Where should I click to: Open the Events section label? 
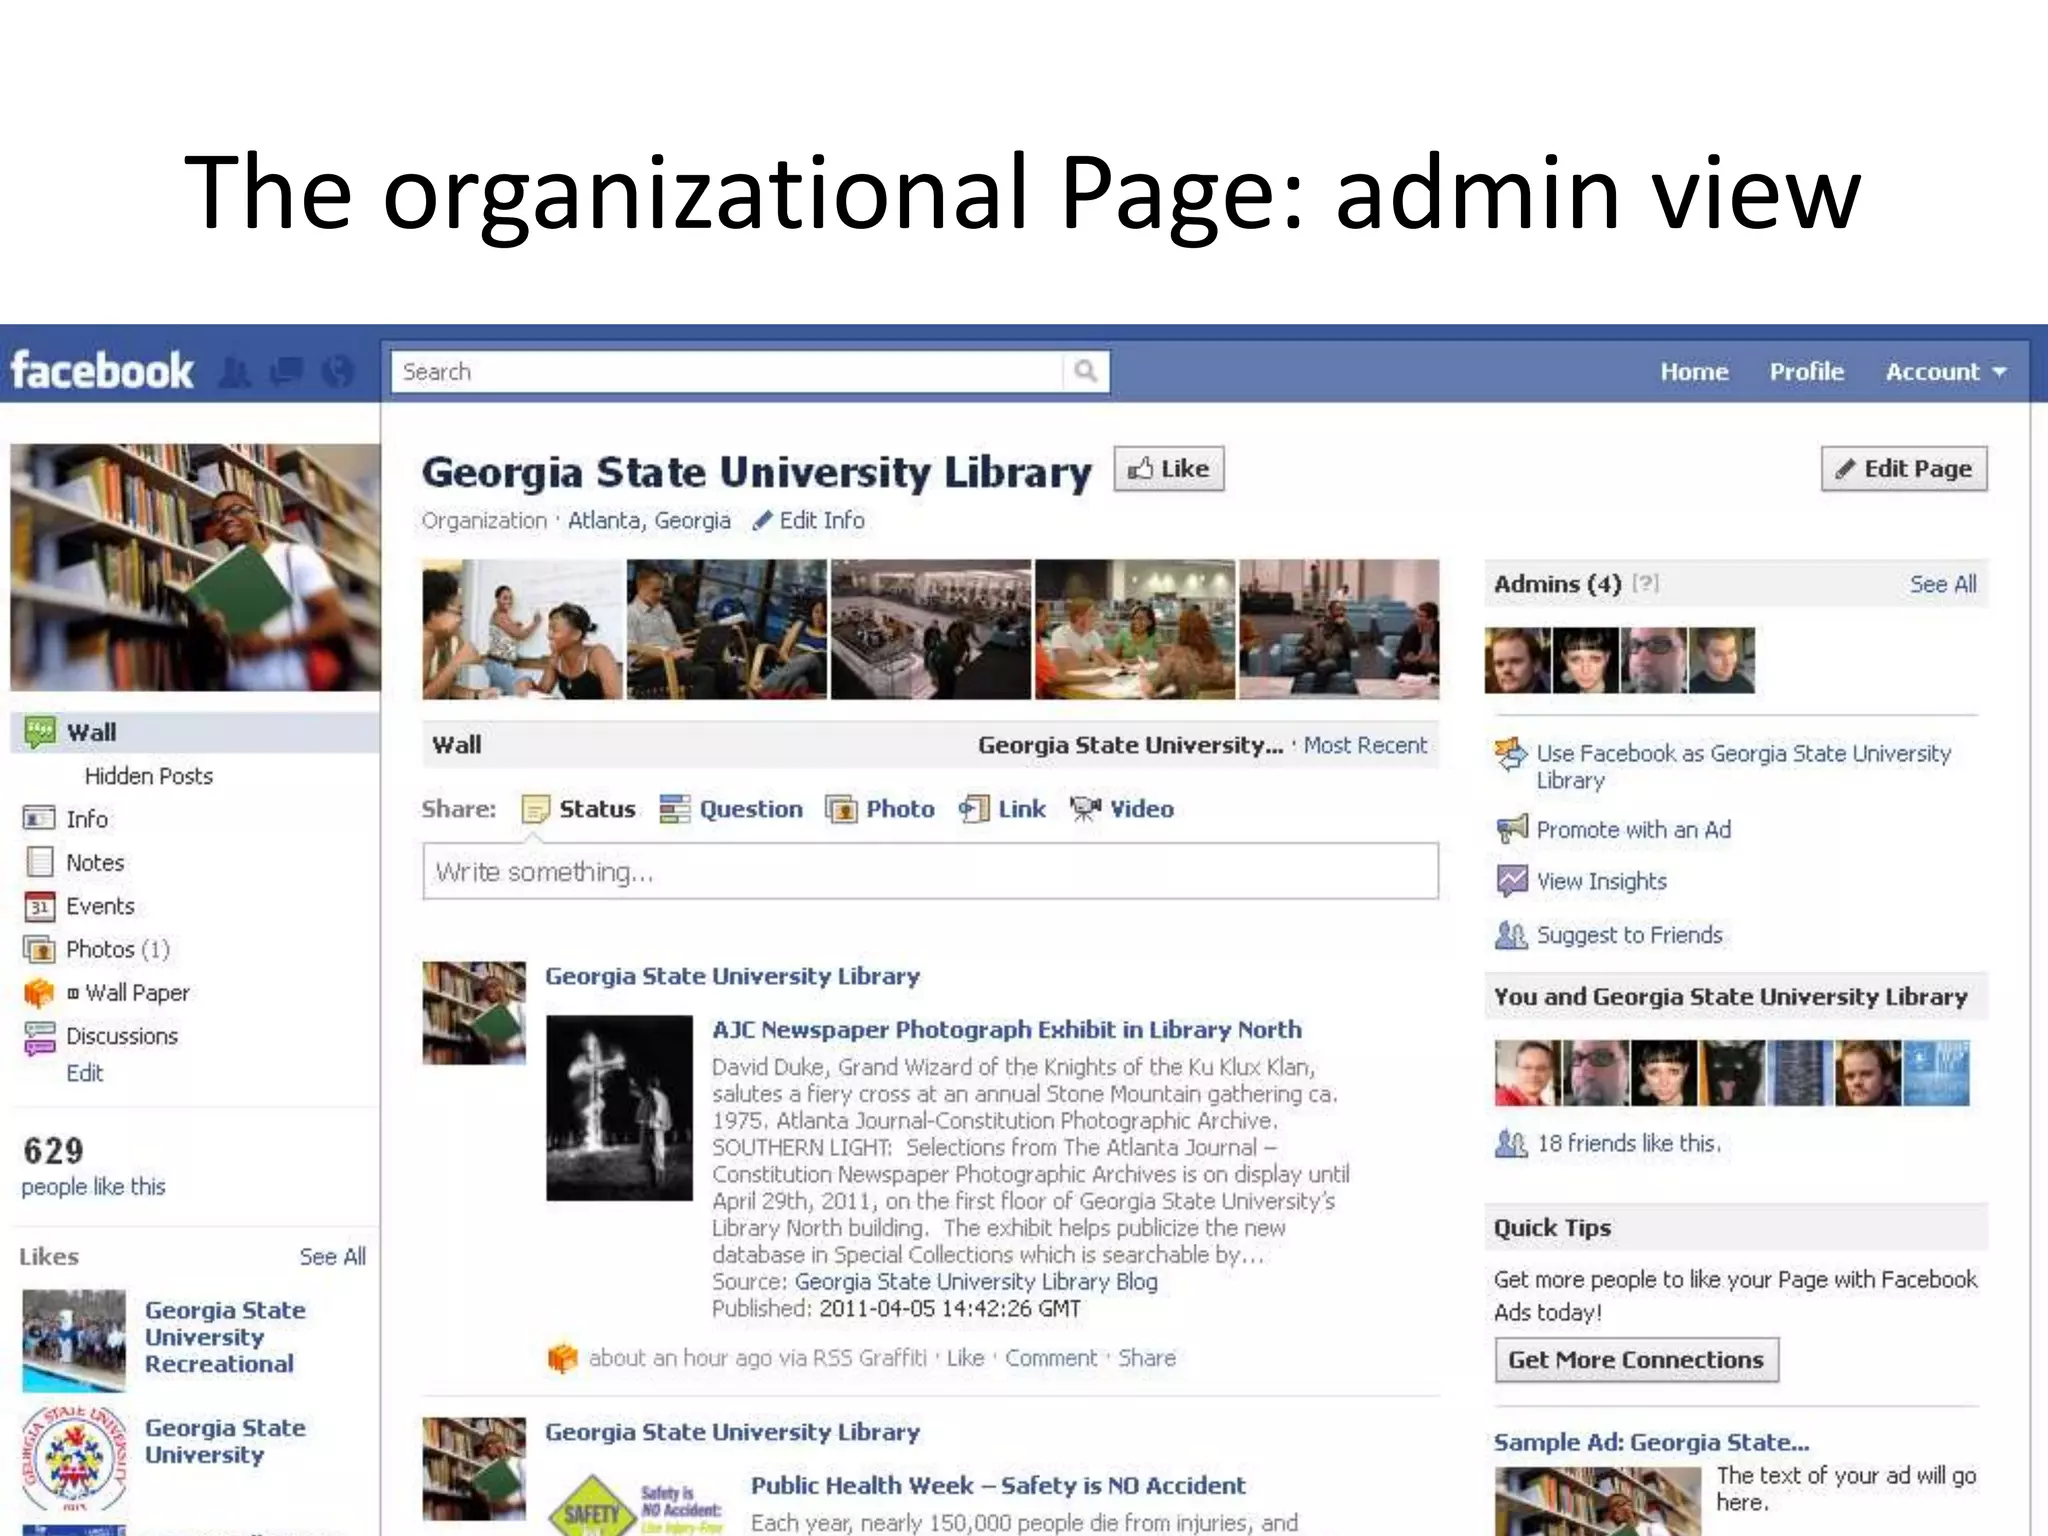100,906
